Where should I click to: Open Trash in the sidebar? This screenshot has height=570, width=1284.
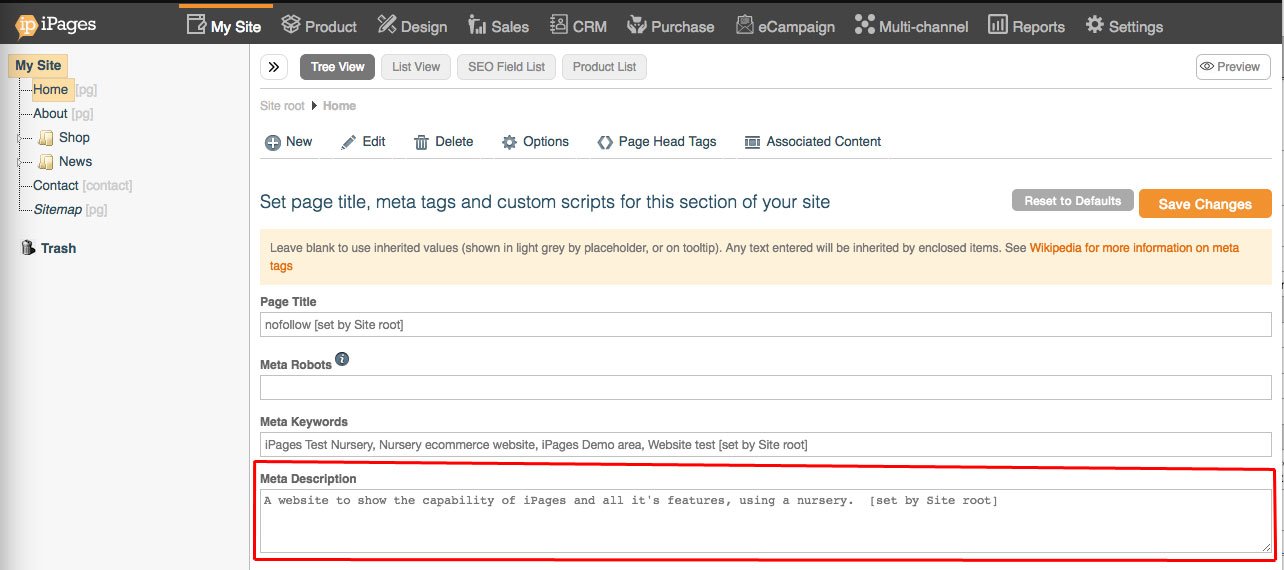(57, 248)
